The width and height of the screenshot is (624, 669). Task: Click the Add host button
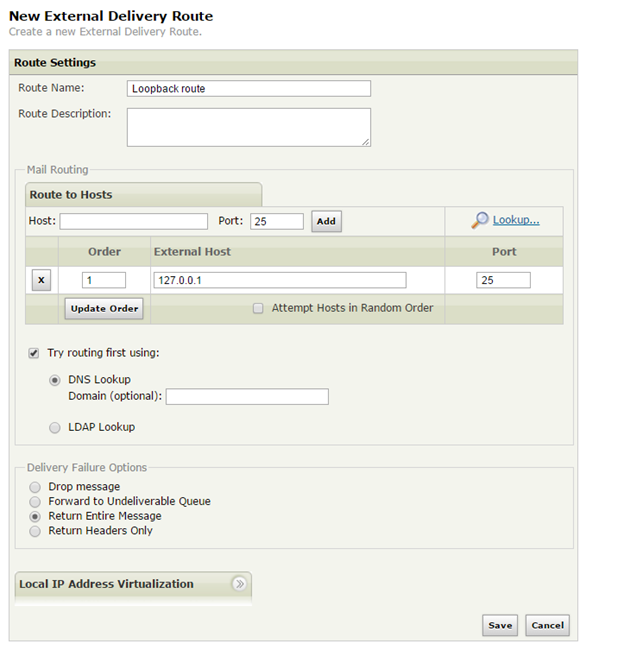[326, 221]
